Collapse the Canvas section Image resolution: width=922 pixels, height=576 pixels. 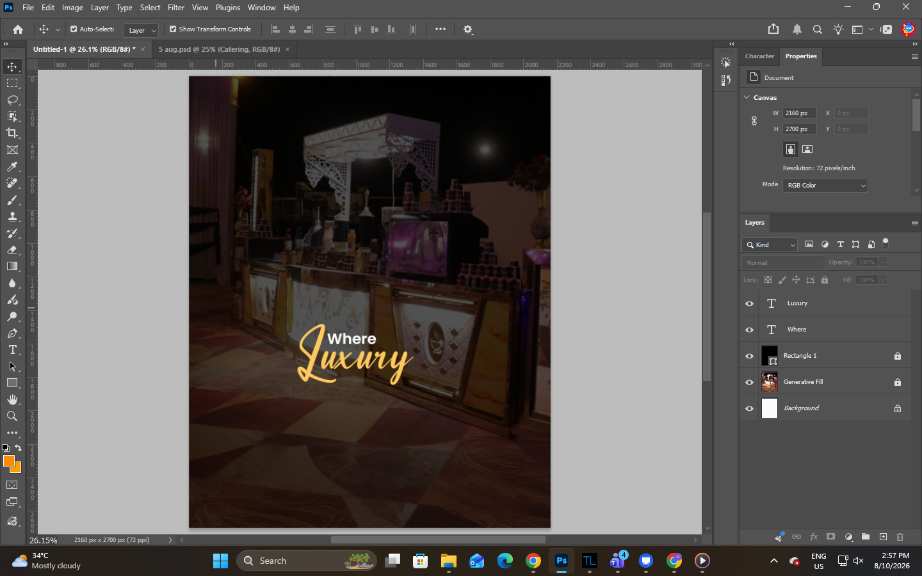pos(747,98)
